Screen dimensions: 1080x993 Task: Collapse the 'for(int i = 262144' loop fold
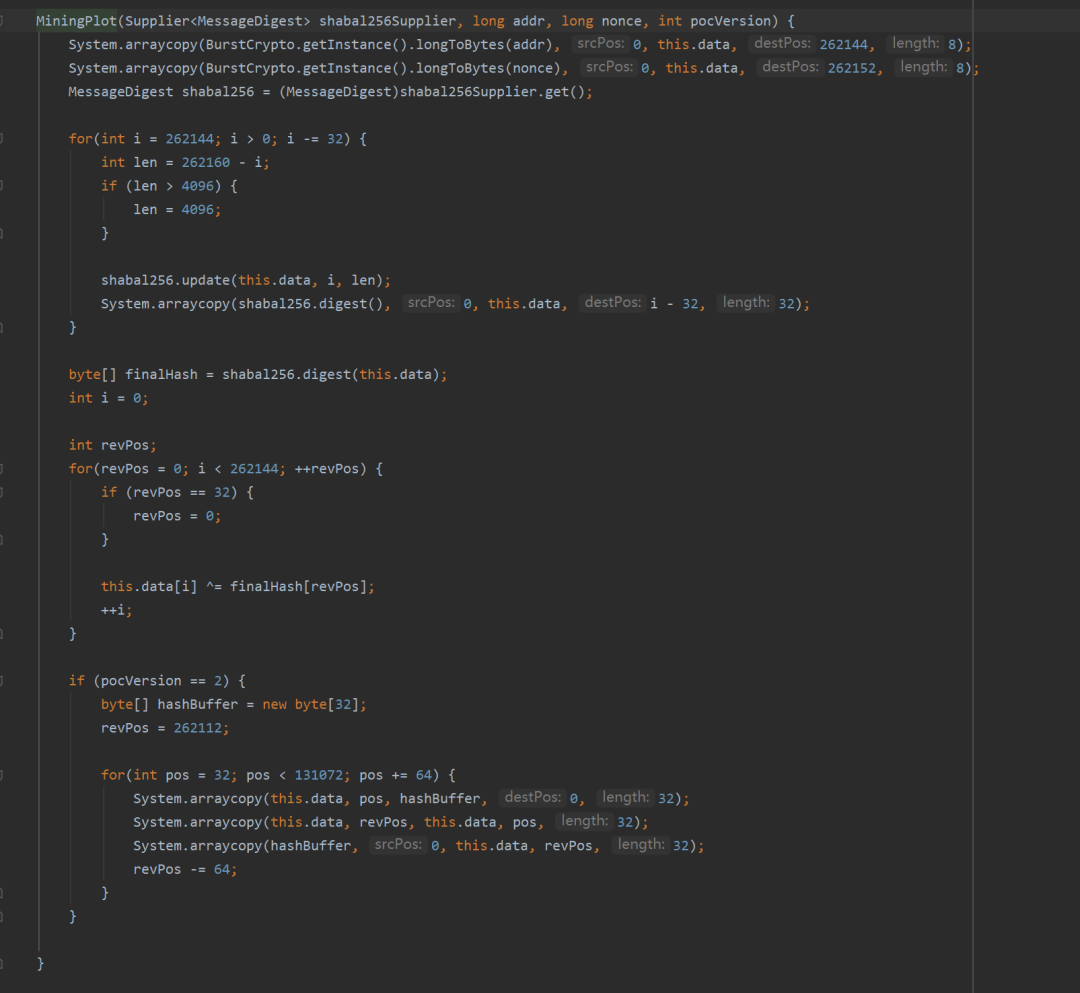coord(3,138)
